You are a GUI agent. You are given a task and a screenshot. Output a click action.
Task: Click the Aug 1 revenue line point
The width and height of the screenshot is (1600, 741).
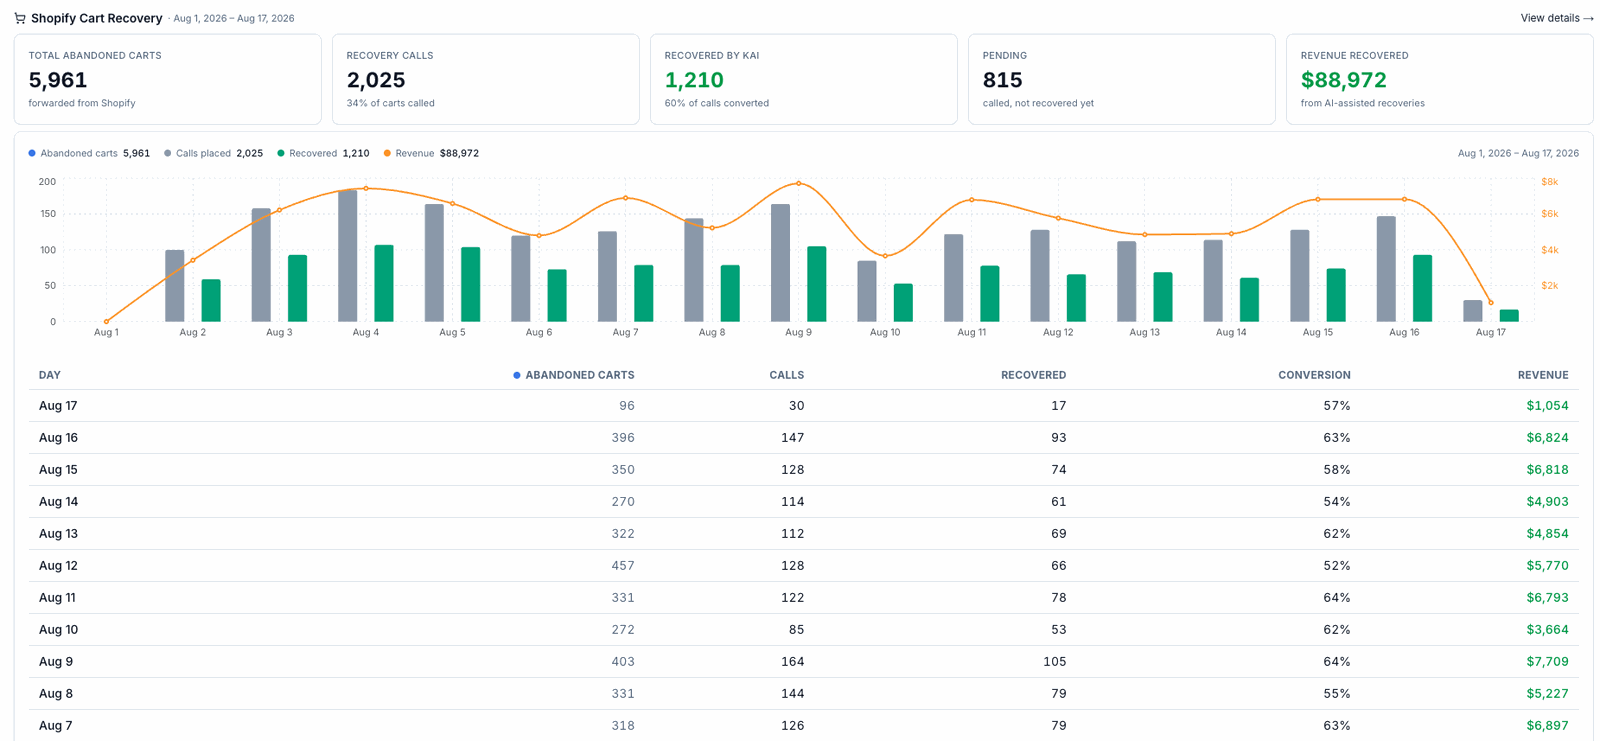[x=106, y=321]
